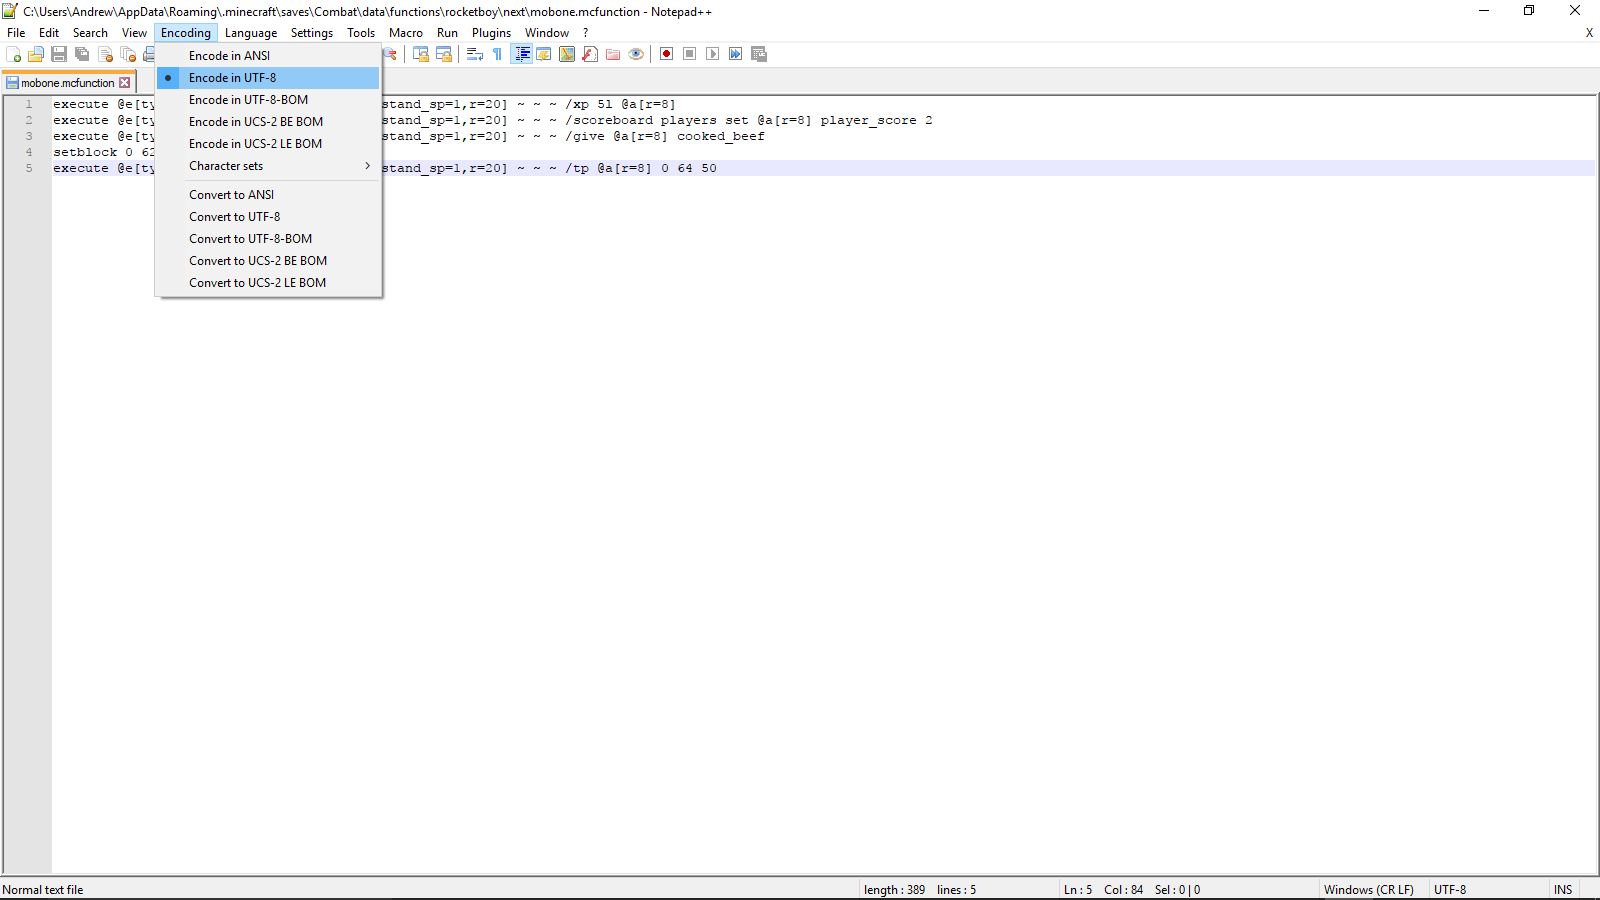Create a new file with the New icon

click(x=14, y=54)
